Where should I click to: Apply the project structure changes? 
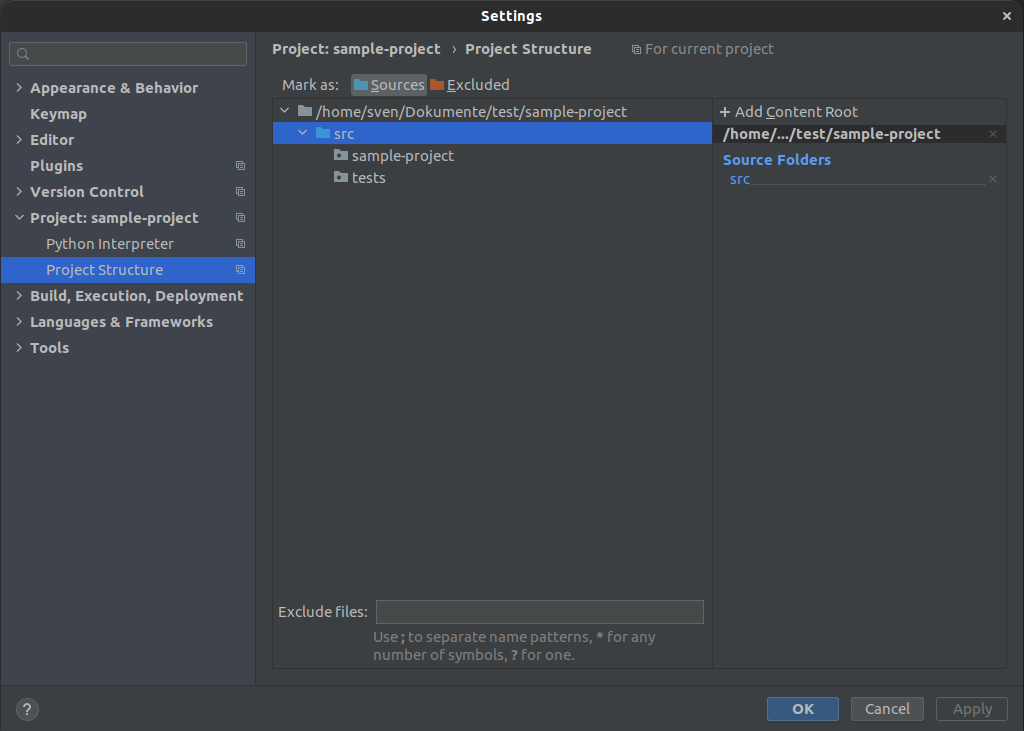pos(971,708)
